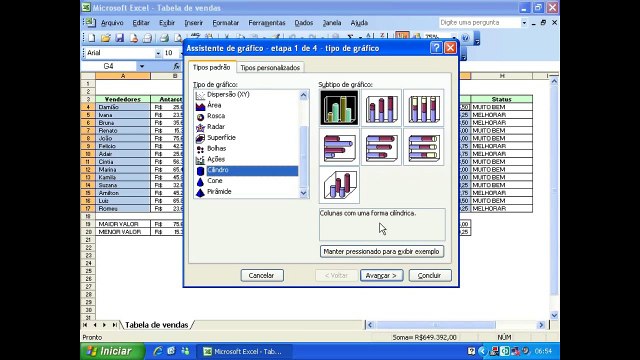Click the Open file toolbar icon
The height and width of the screenshot is (360, 640).
tap(106, 38)
